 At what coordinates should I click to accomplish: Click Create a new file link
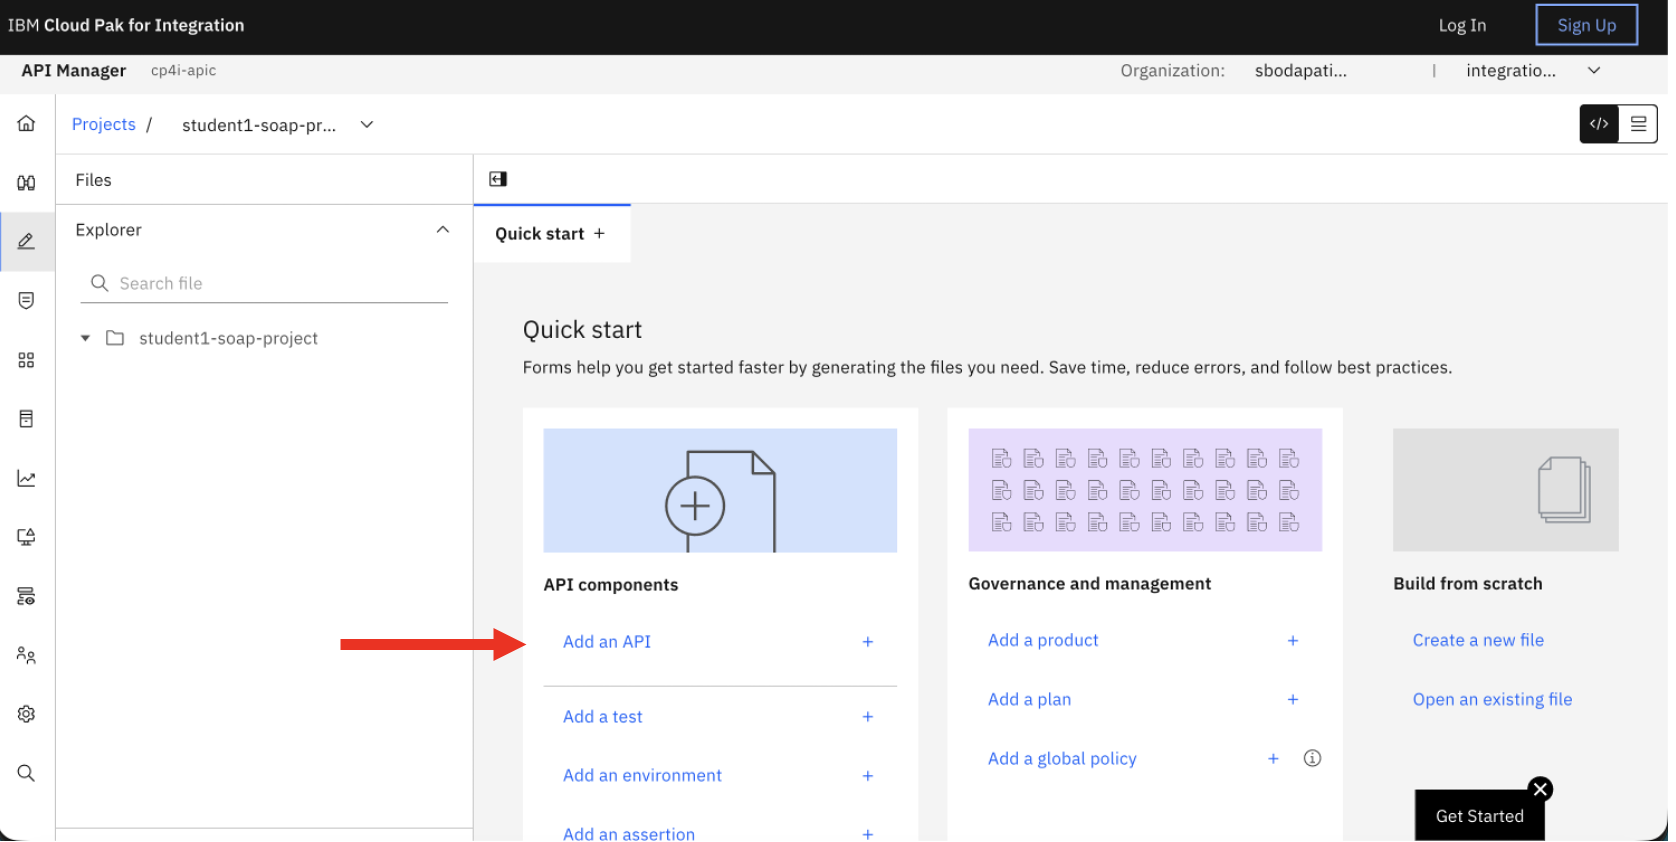click(x=1478, y=641)
